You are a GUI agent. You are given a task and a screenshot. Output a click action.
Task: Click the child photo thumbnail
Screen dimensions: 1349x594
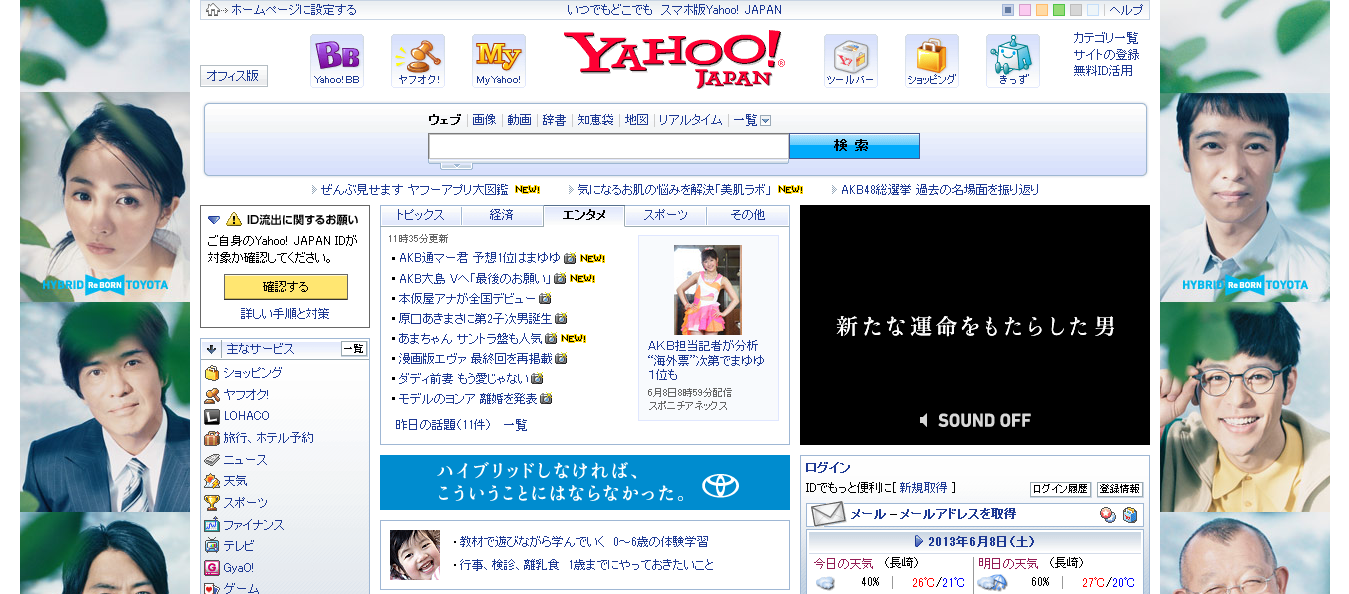pyautogui.click(x=415, y=555)
